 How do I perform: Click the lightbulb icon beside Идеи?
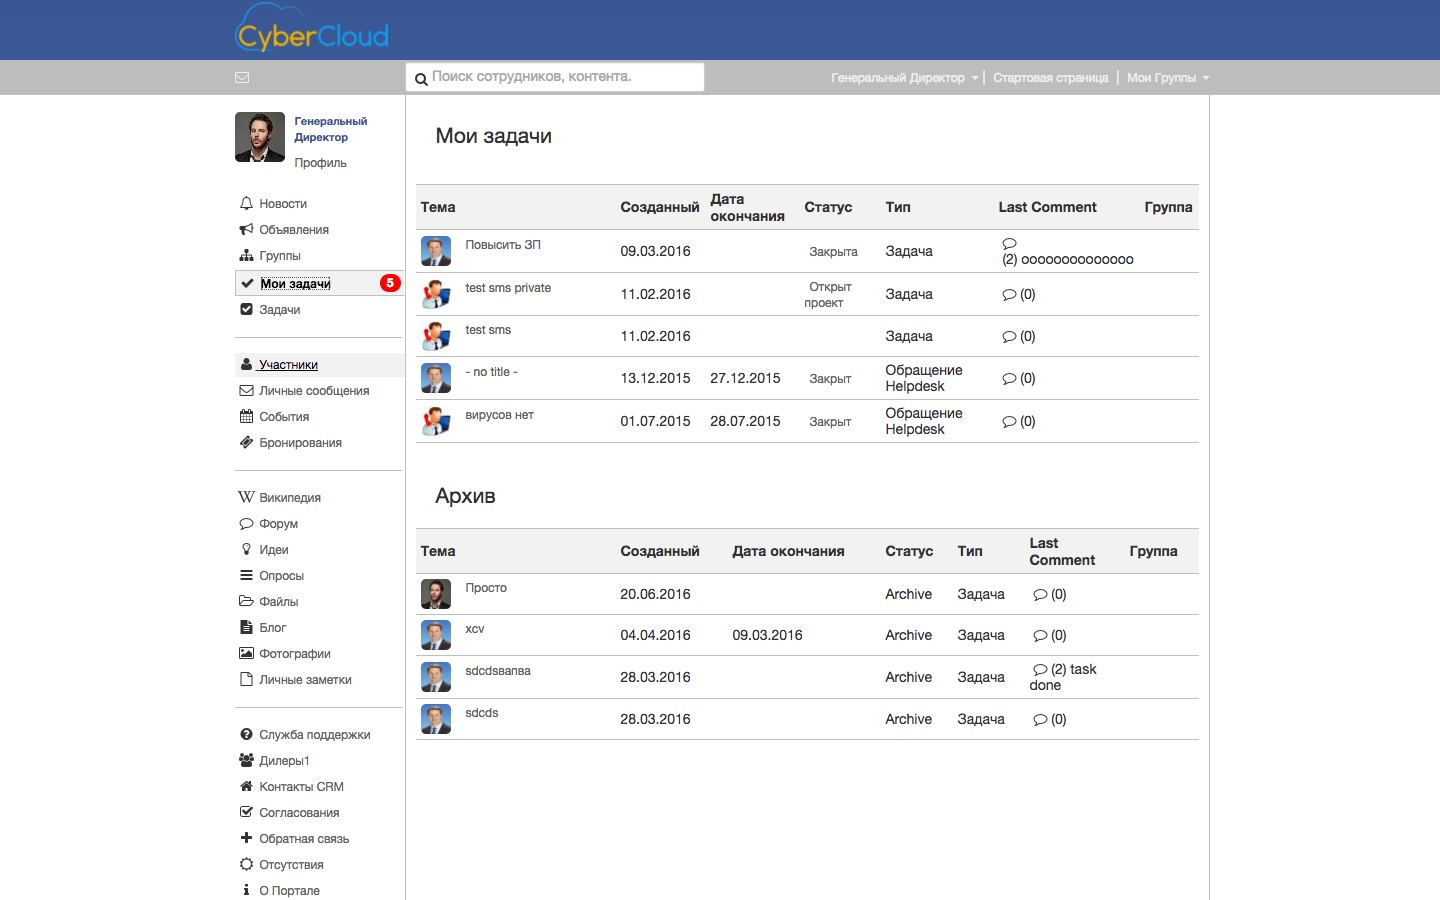(246, 549)
